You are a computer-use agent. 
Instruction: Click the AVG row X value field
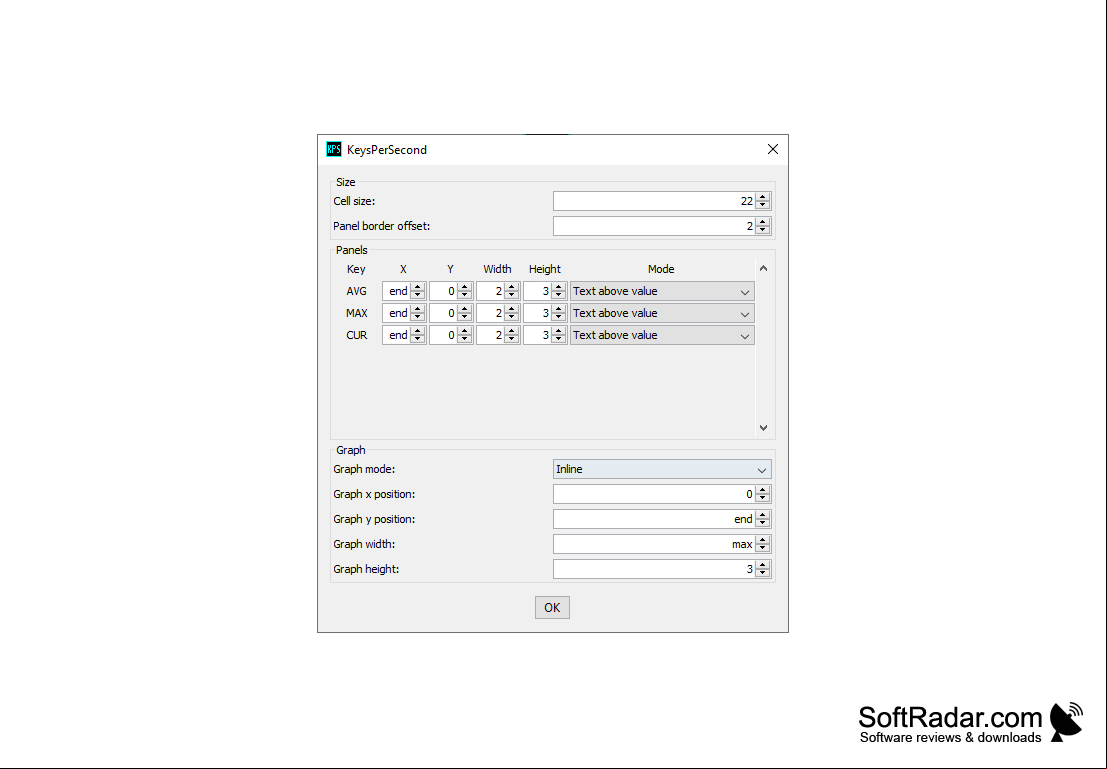(x=397, y=291)
